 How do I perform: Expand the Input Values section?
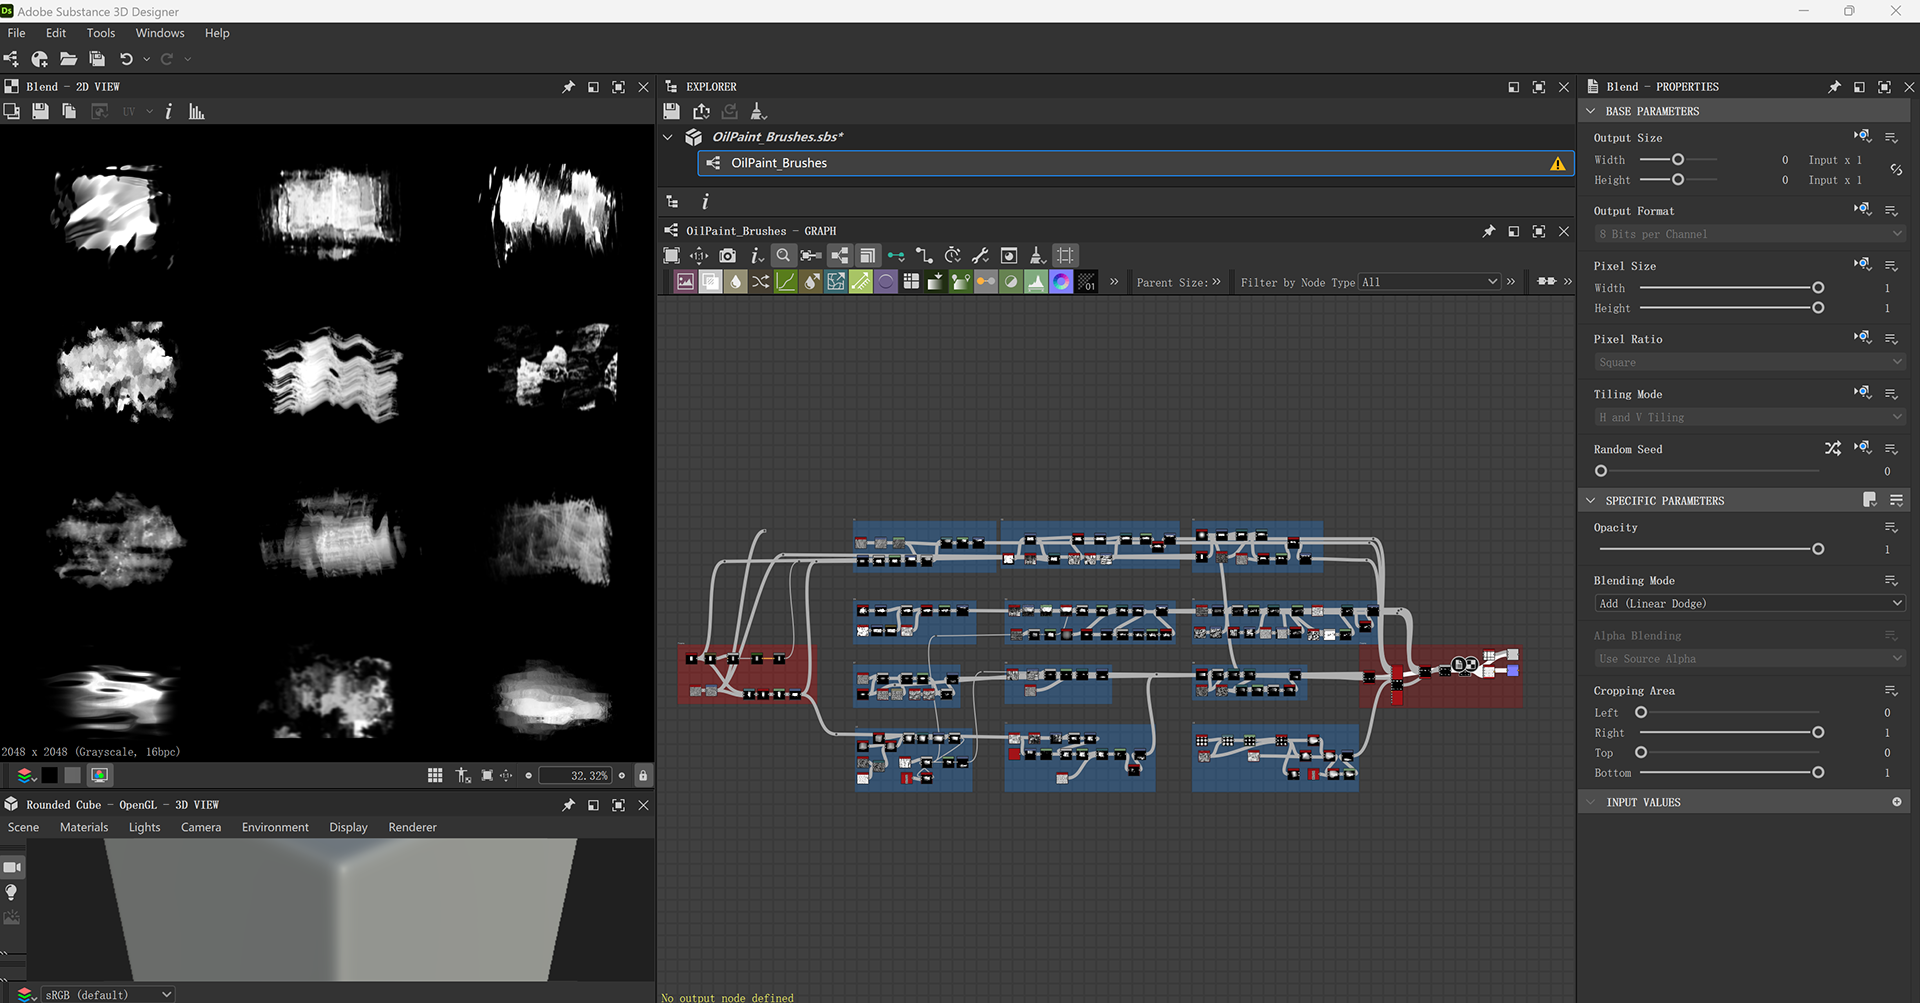(x=1591, y=802)
